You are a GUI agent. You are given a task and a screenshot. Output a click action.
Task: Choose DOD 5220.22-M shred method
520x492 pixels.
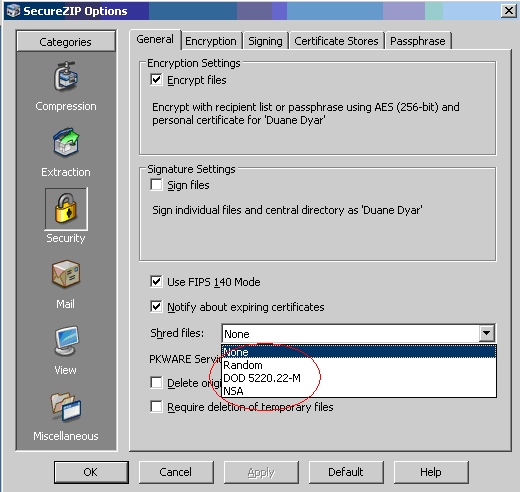point(359,378)
